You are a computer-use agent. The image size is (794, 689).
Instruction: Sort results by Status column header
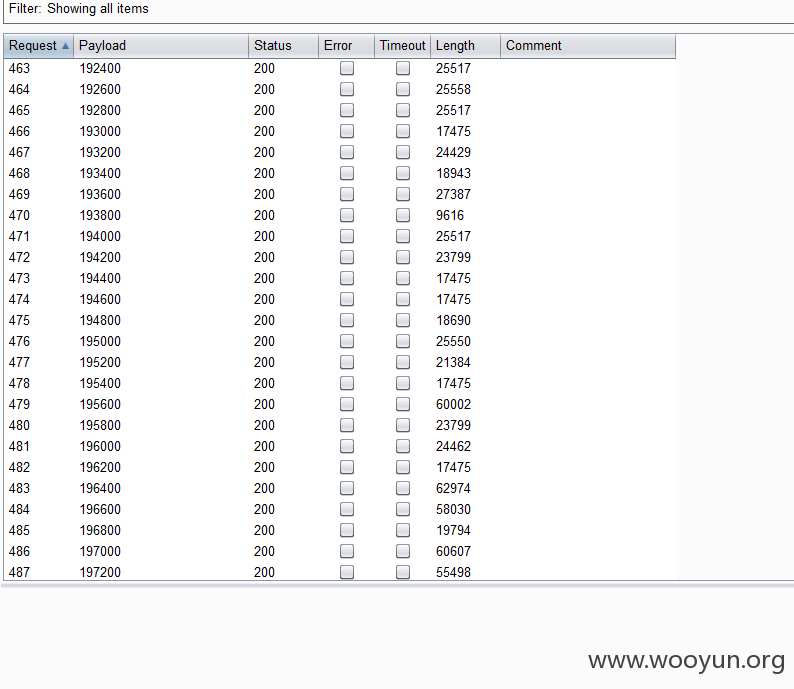(x=283, y=46)
